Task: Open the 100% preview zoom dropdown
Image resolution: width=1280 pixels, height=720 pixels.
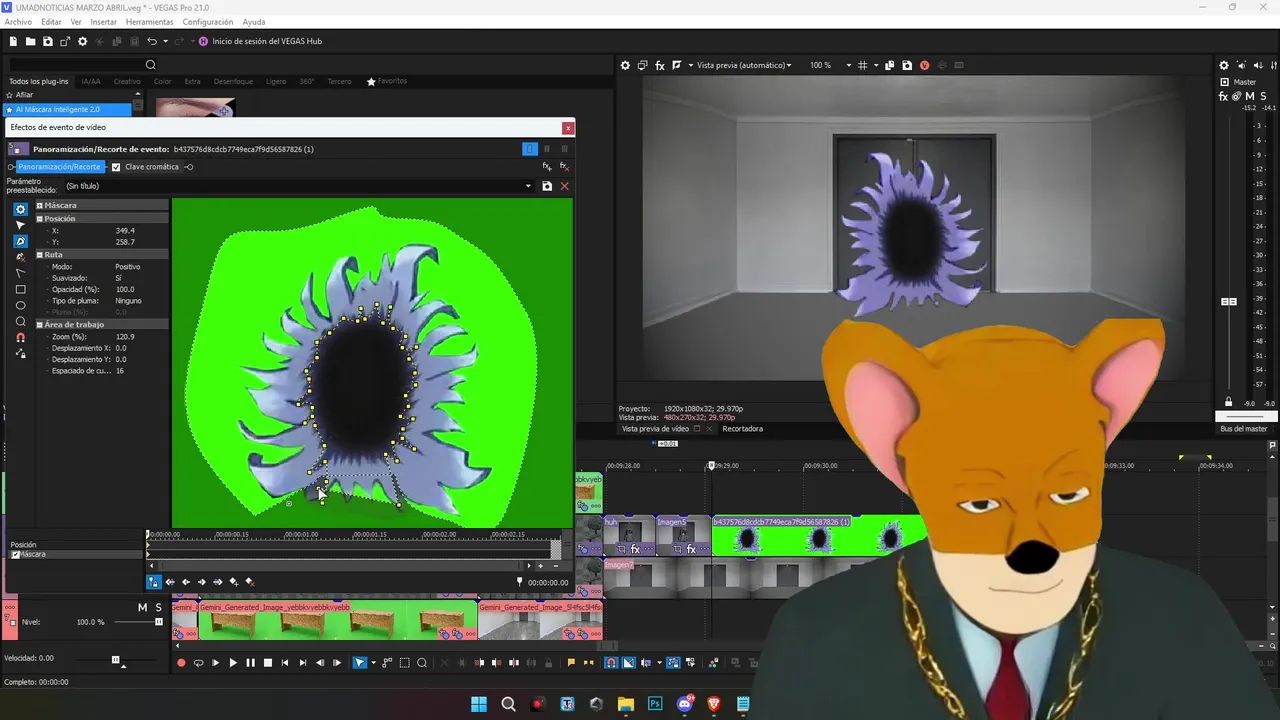Action: click(x=849, y=65)
